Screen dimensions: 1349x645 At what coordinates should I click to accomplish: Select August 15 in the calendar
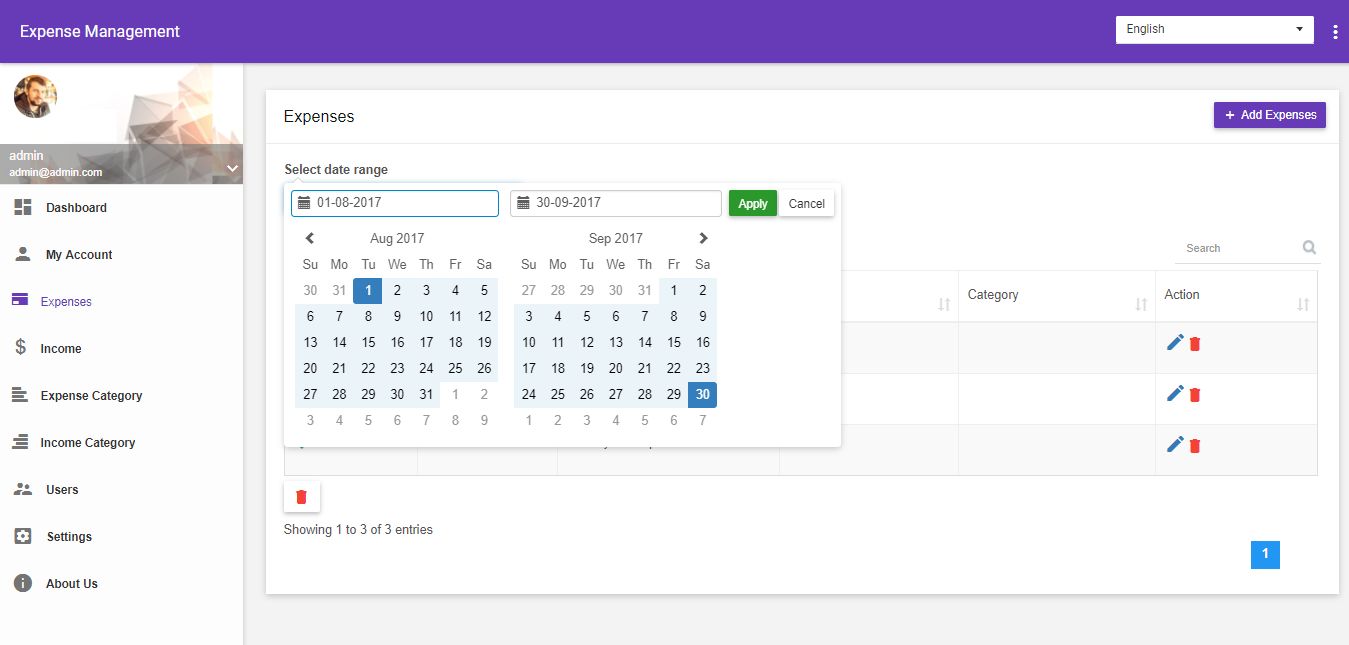368,342
